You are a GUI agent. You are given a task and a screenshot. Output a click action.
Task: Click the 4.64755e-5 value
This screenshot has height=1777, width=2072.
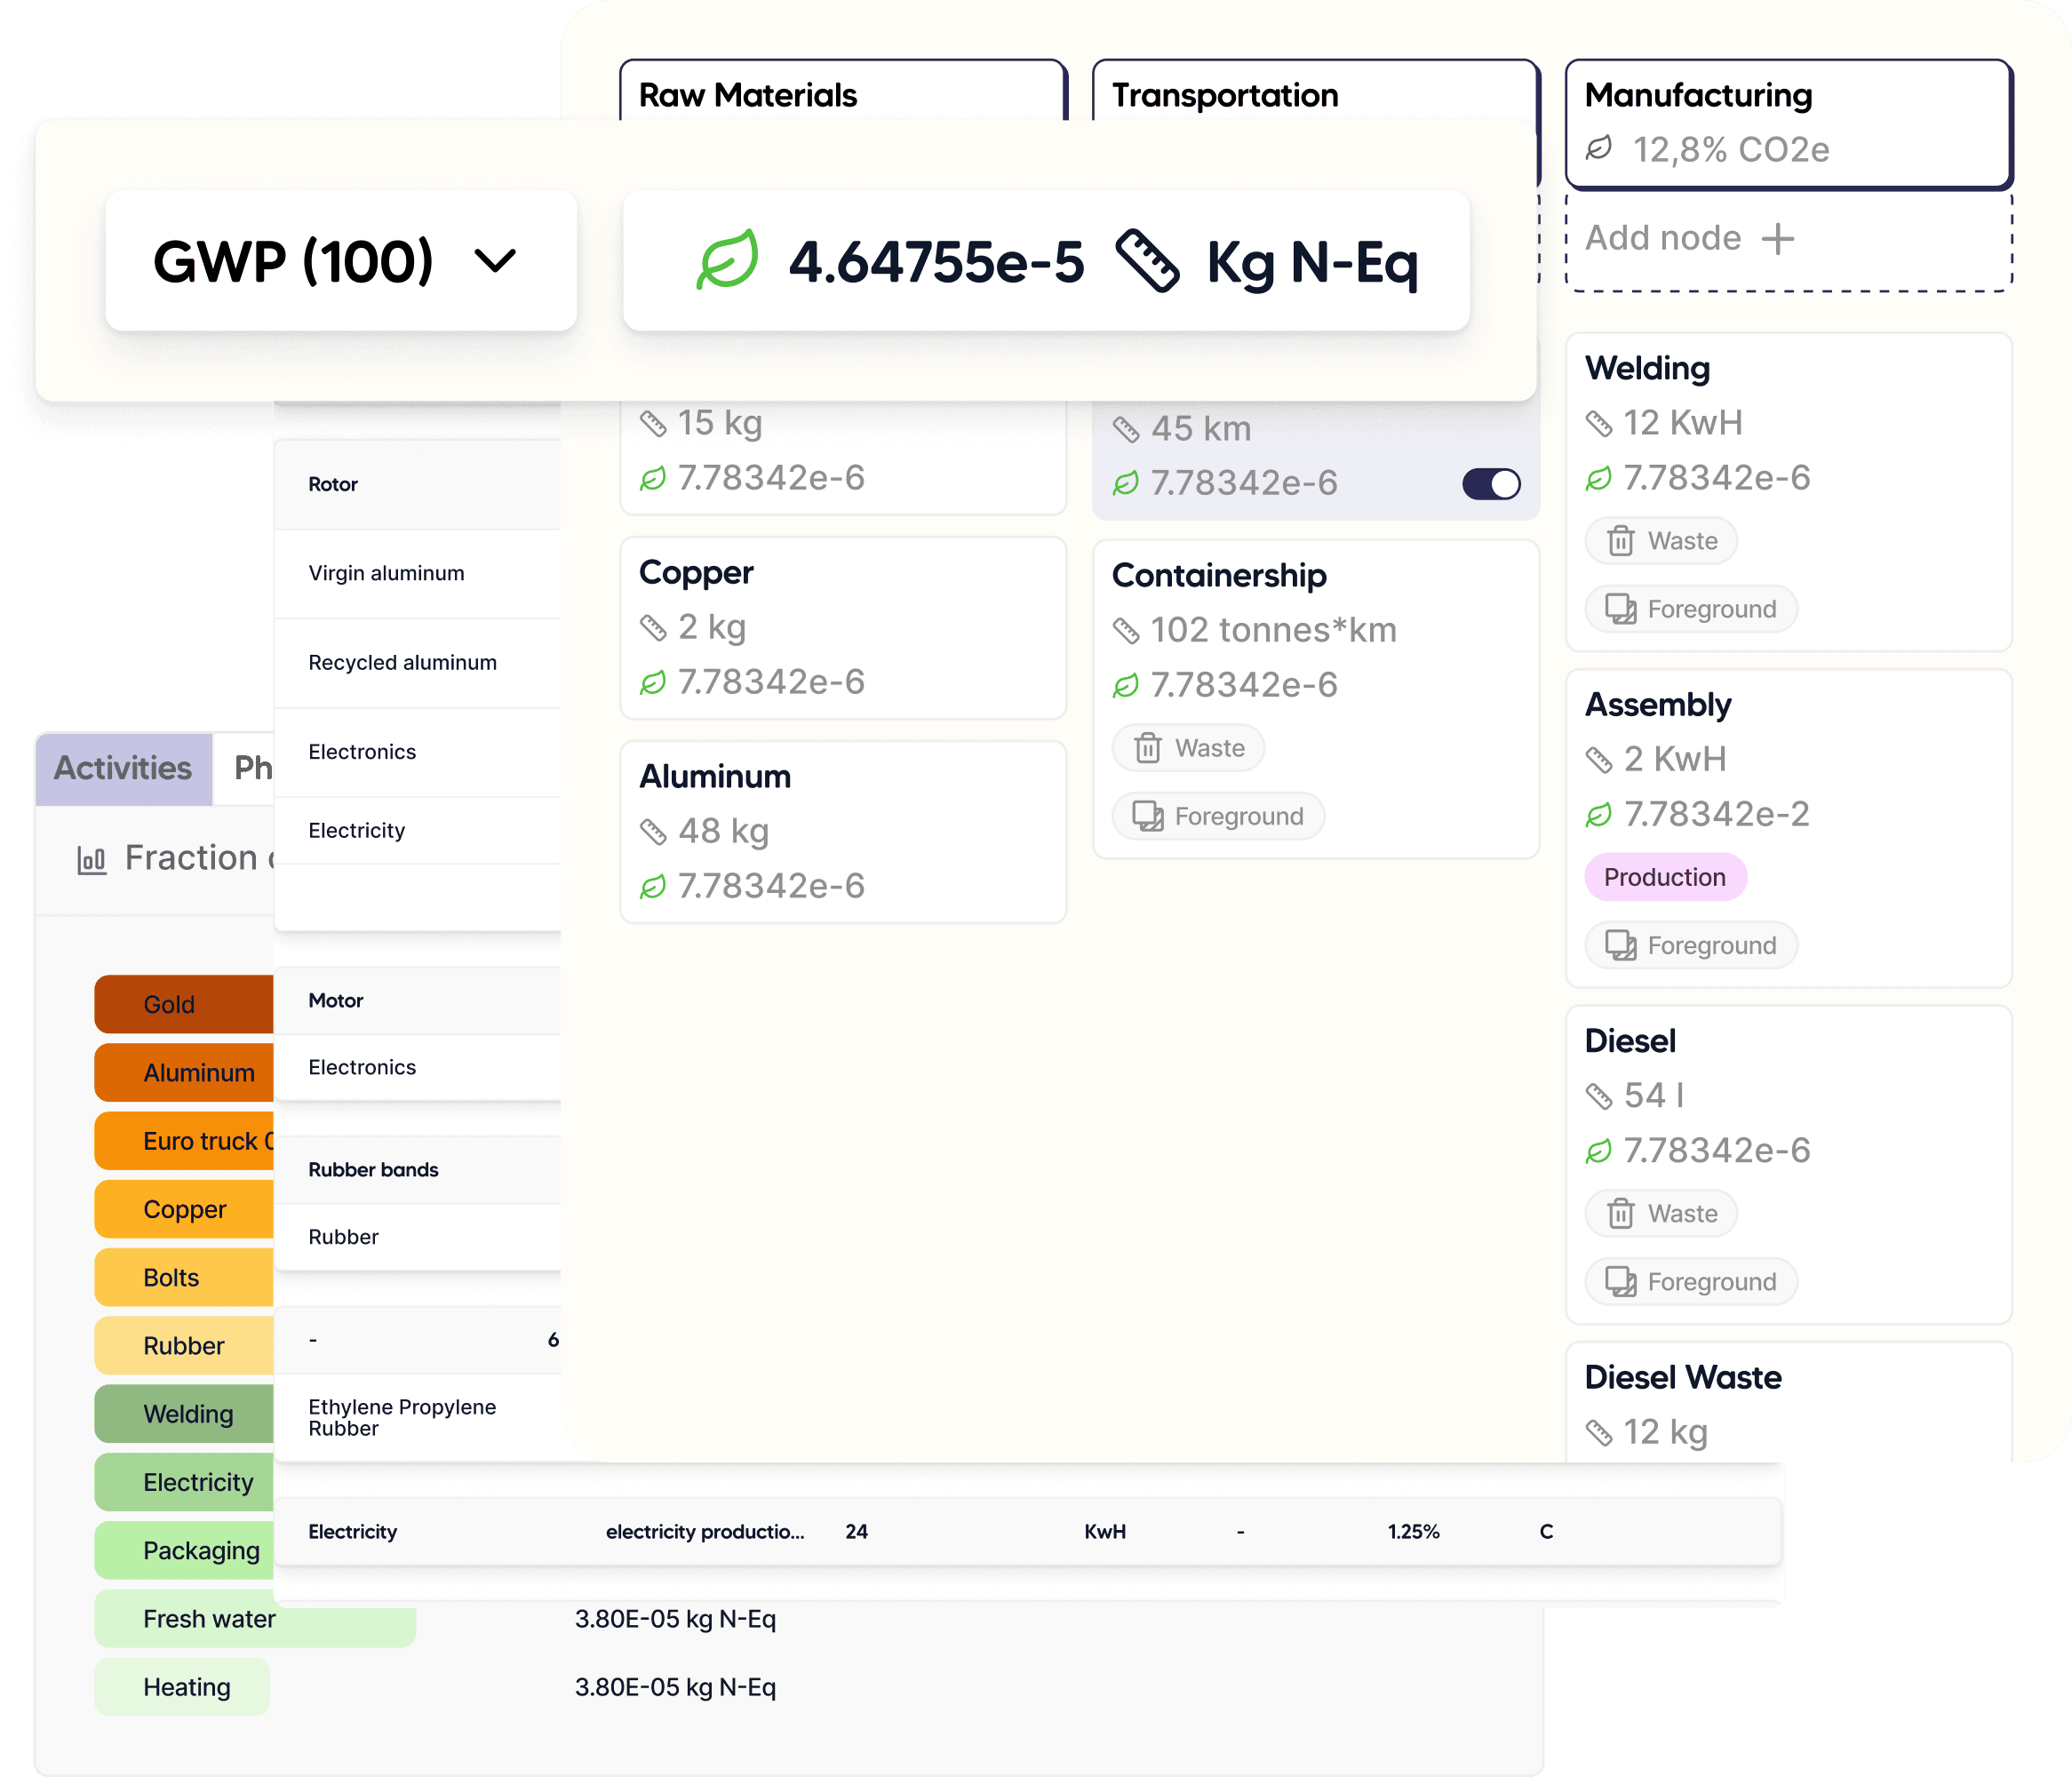[936, 262]
